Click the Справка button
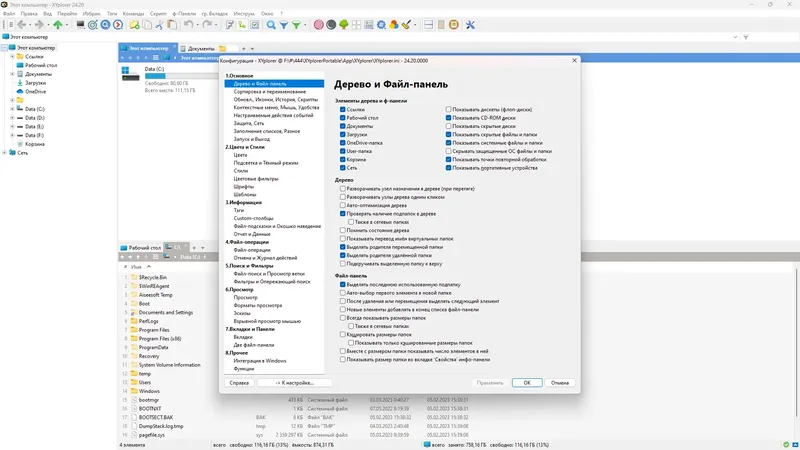This screenshot has height=450, width=800. pyautogui.click(x=239, y=383)
